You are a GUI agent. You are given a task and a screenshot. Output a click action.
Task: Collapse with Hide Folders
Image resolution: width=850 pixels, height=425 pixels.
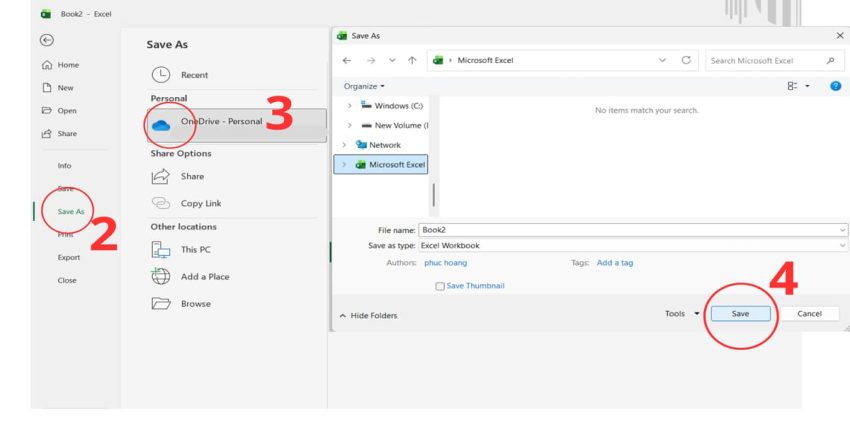click(368, 315)
